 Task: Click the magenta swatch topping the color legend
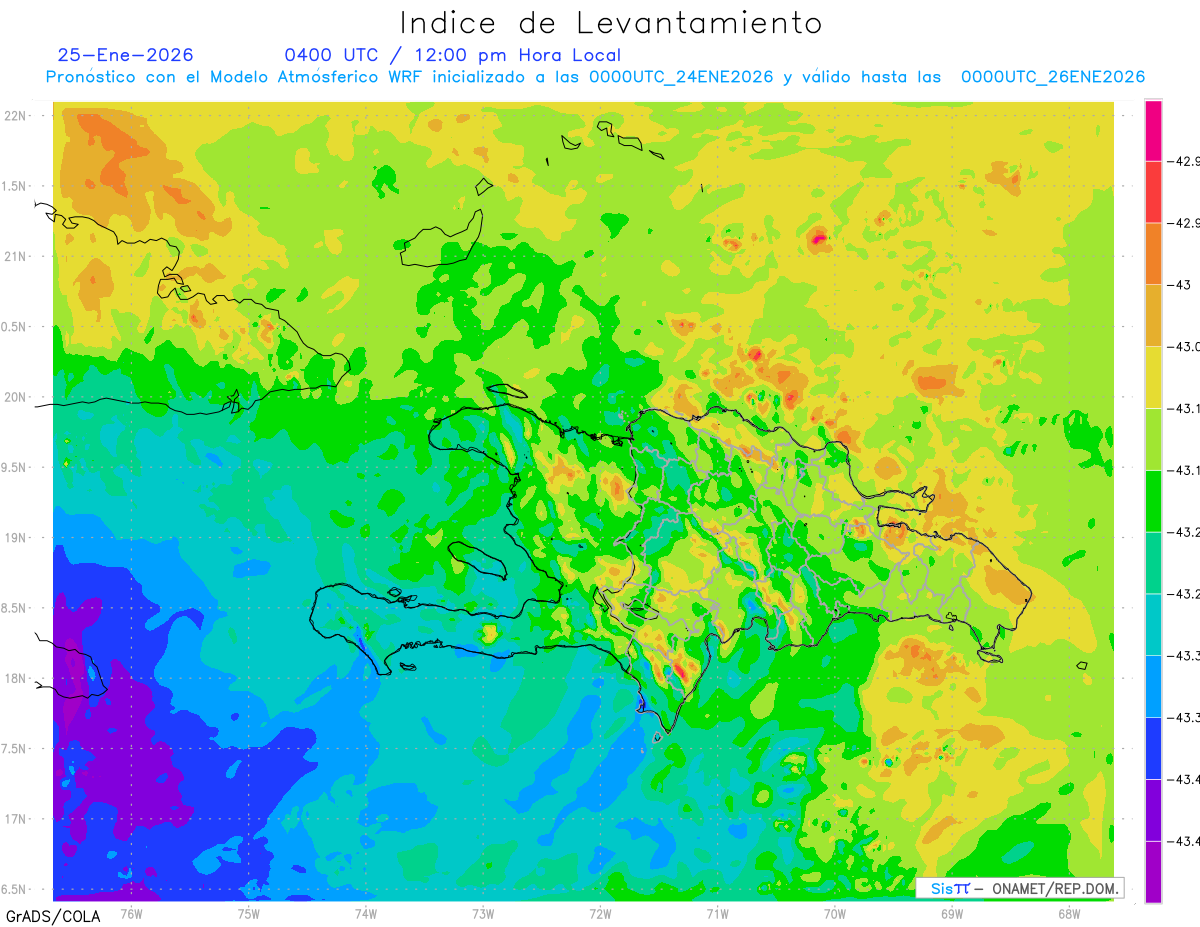[x=1153, y=130]
